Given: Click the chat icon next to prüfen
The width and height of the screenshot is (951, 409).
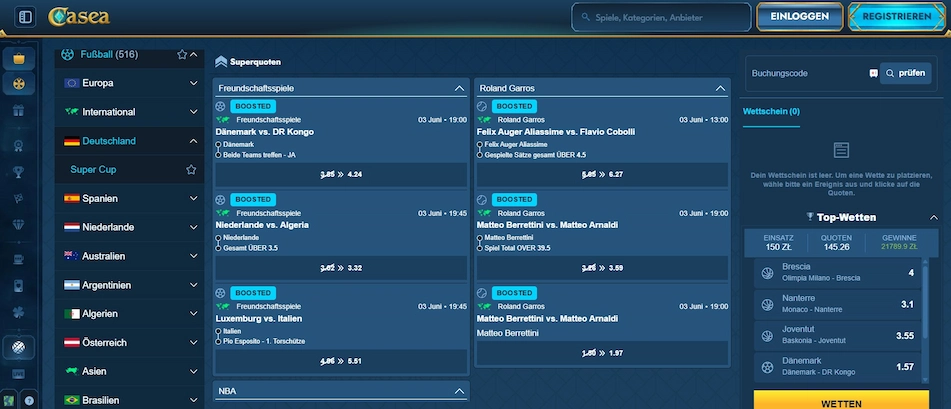Looking at the screenshot, I should pyautogui.click(x=873, y=73).
